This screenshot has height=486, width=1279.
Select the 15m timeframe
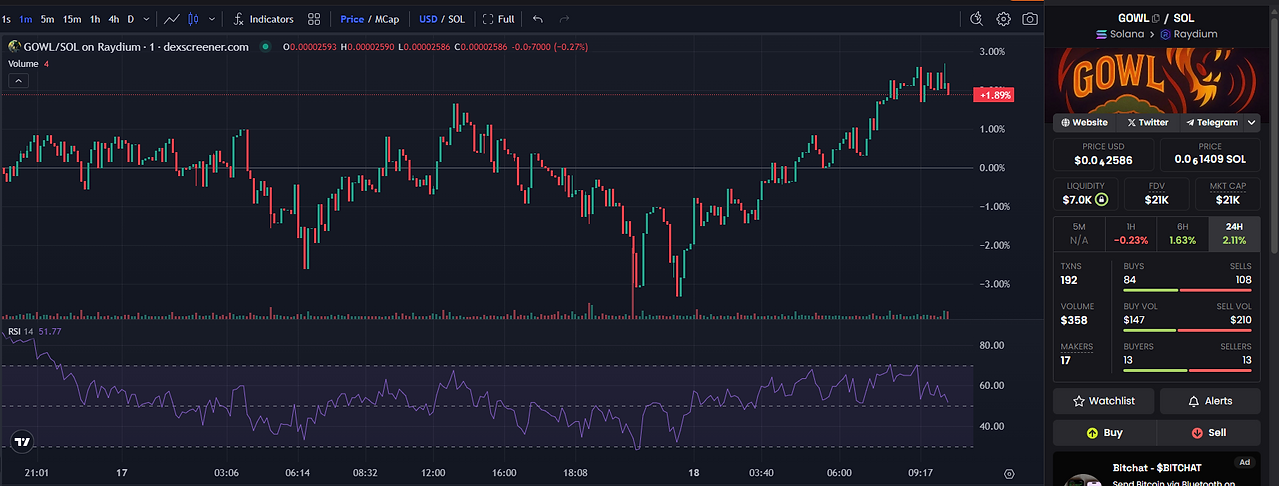pos(72,19)
